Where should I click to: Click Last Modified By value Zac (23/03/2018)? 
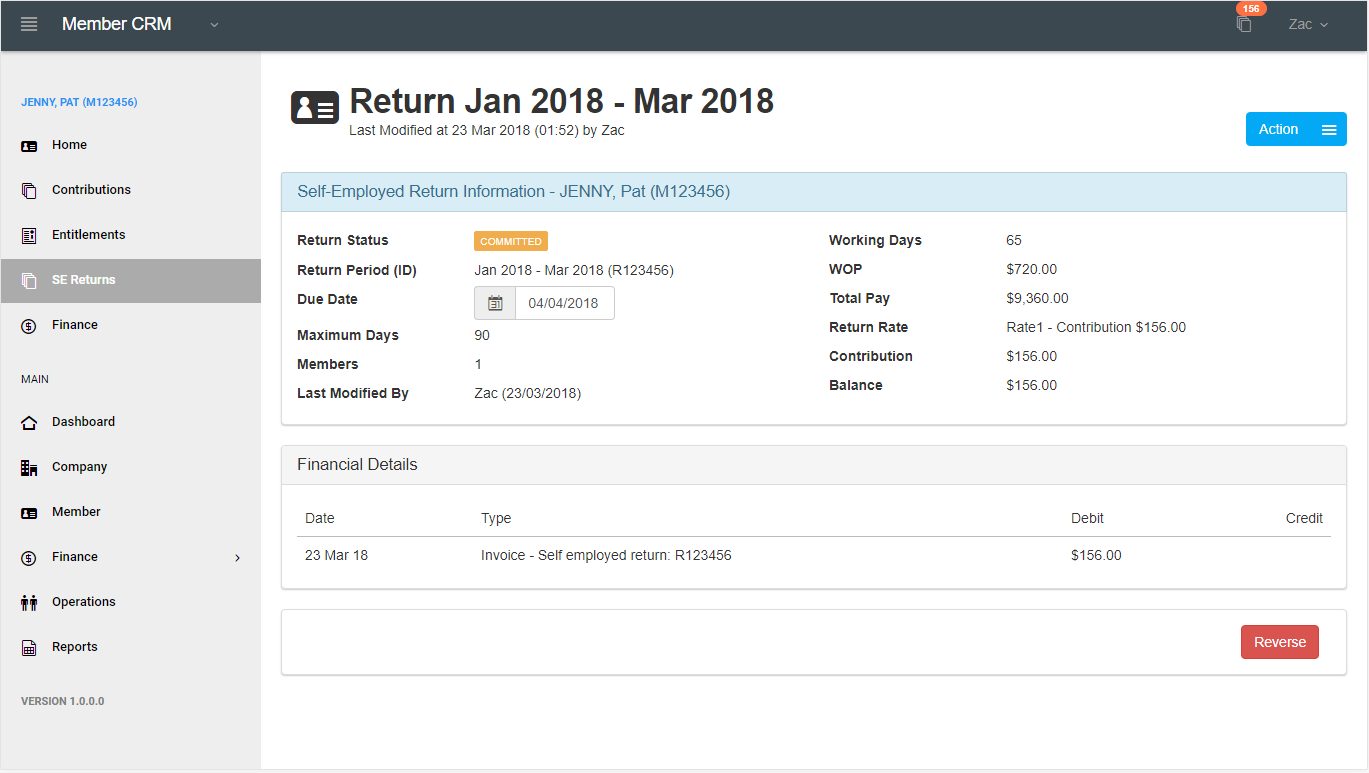click(527, 393)
